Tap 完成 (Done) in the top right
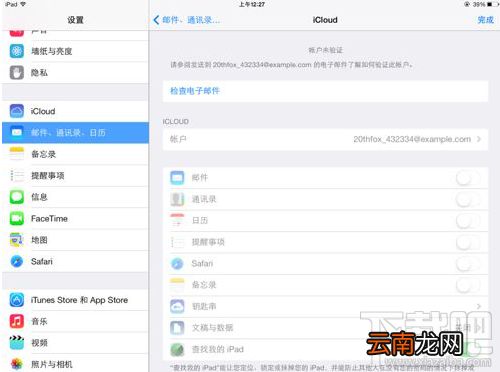 coord(485,20)
